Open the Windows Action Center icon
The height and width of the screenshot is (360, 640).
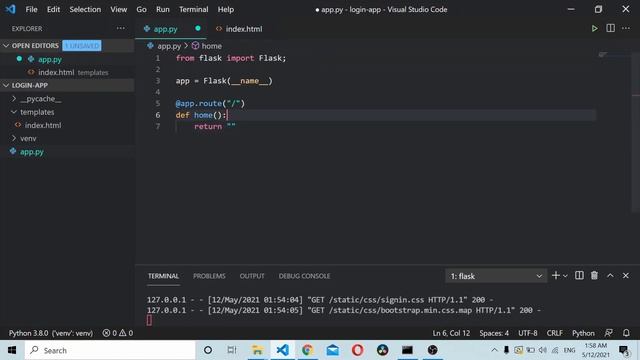[x=624, y=350]
